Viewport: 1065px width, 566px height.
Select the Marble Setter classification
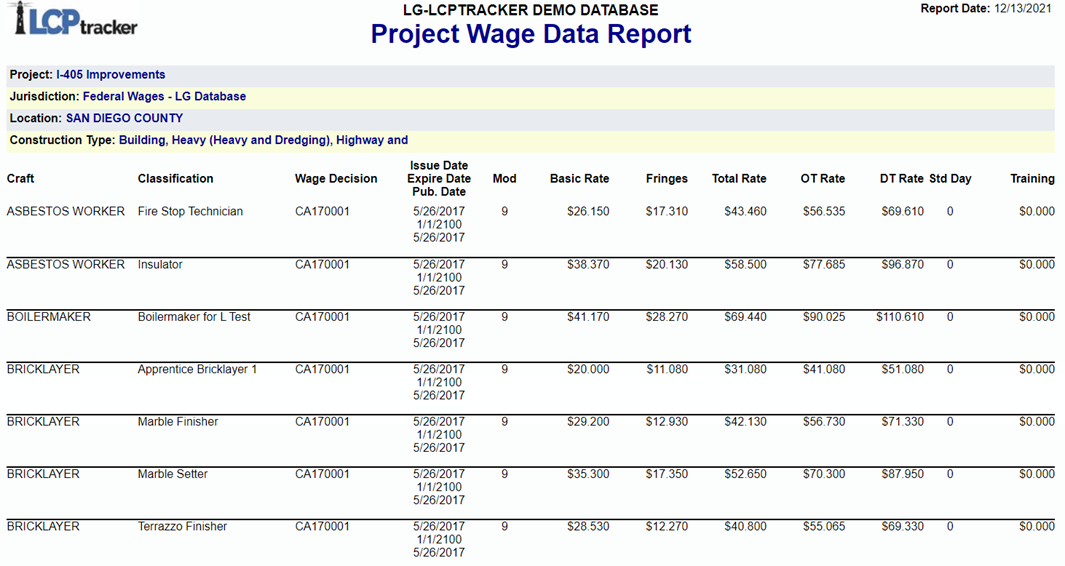click(x=173, y=474)
